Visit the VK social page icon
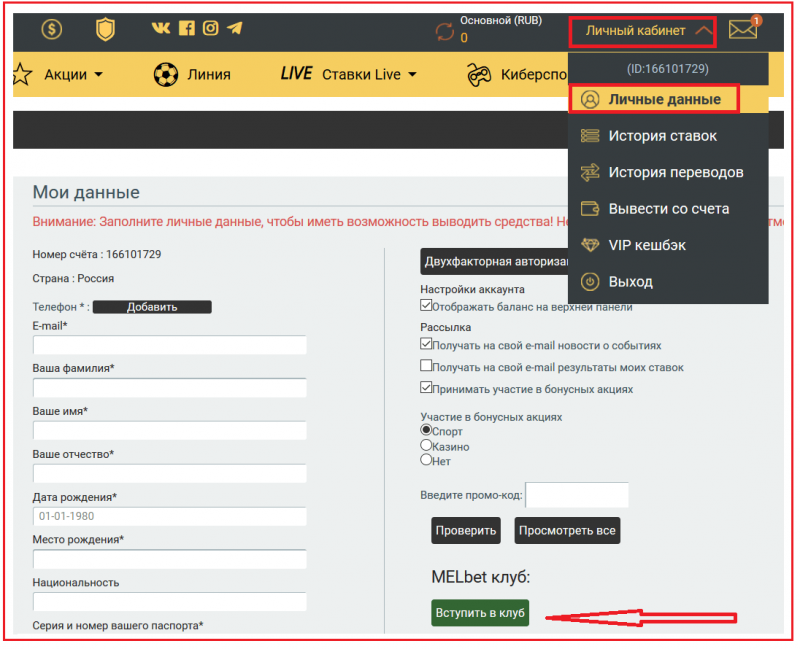 [x=161, y=28]
